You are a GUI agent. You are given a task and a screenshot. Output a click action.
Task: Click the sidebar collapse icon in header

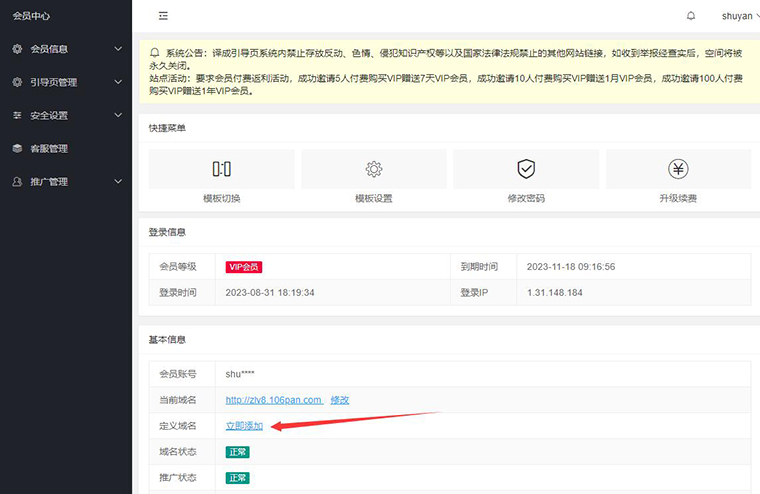163,16
